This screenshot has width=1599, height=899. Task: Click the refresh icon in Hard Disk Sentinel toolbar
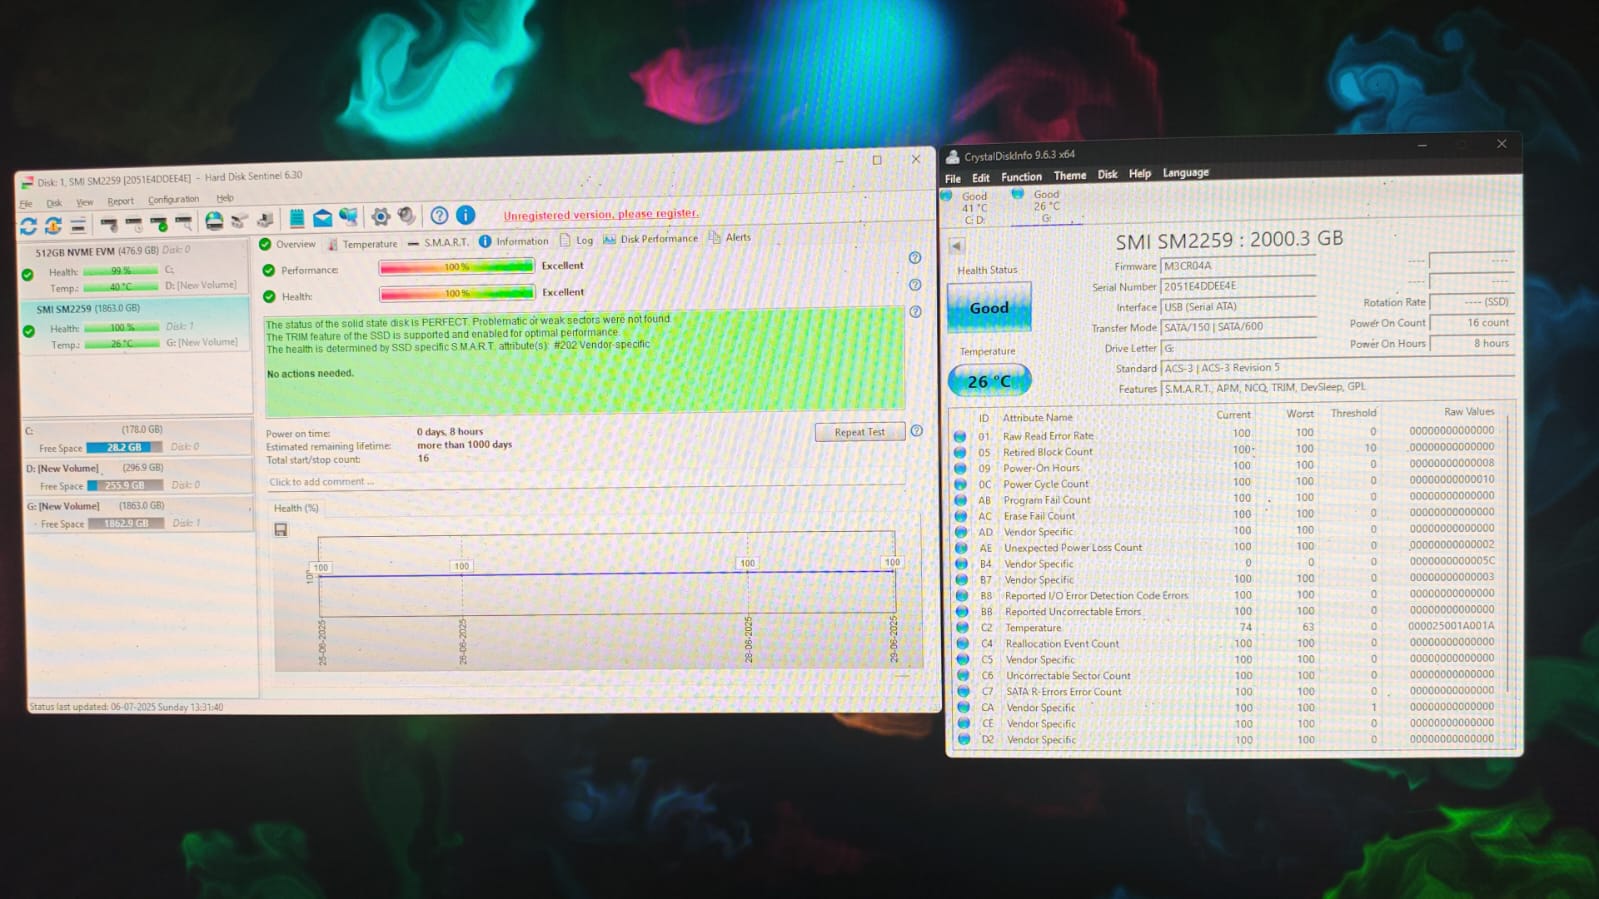click(29, 225)
